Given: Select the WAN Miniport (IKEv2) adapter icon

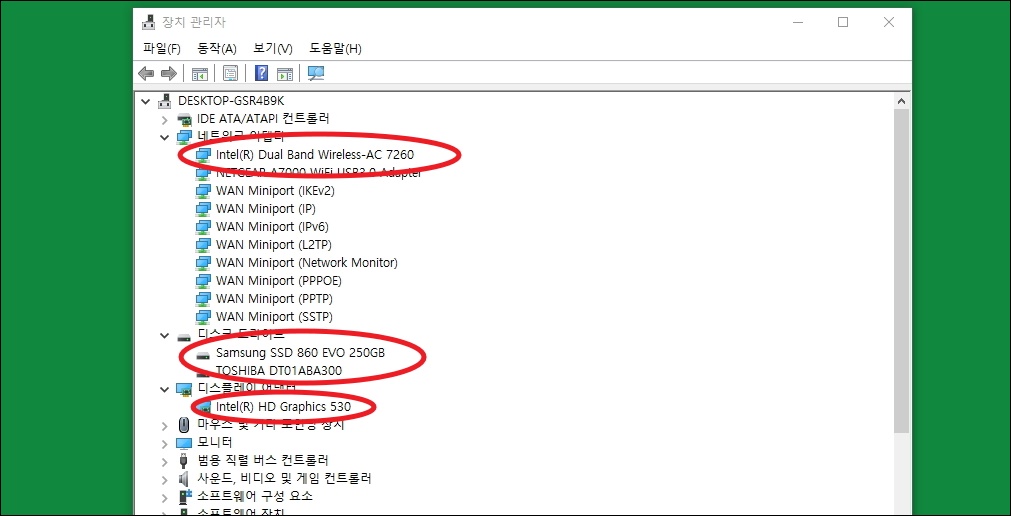Looking at the screenshot, I should click(x=204, y=191).
